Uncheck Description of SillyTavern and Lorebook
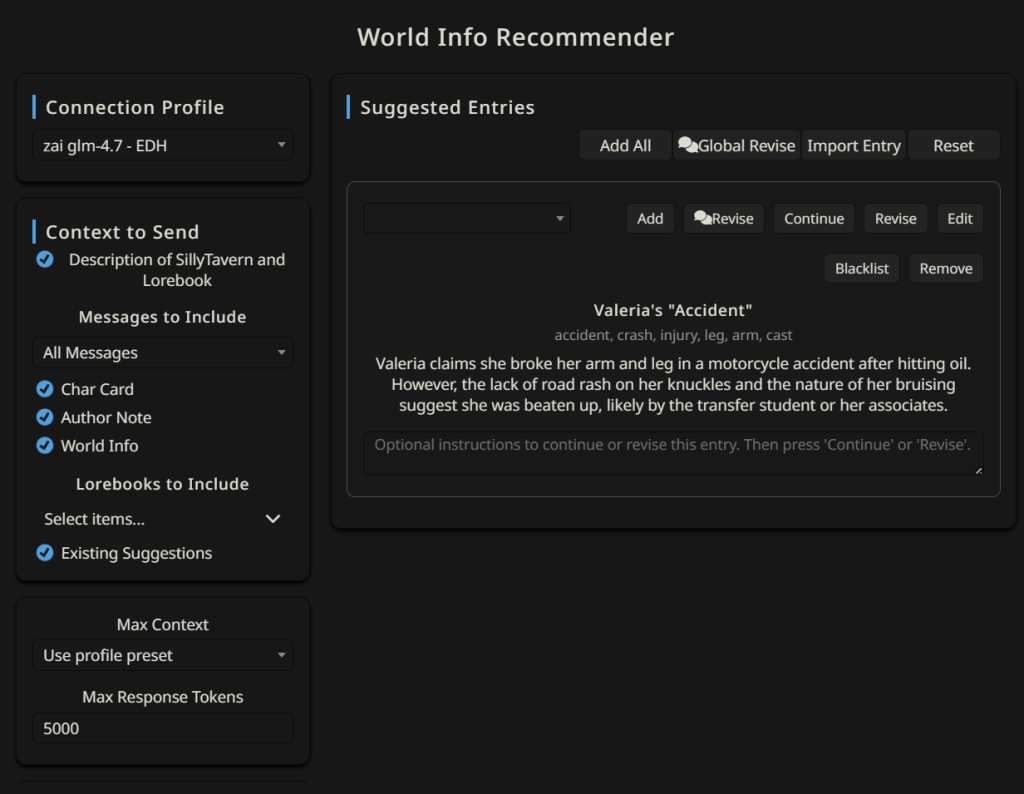Image resolution: width=1024 pixels, height=794 pixels. [45, 260]
